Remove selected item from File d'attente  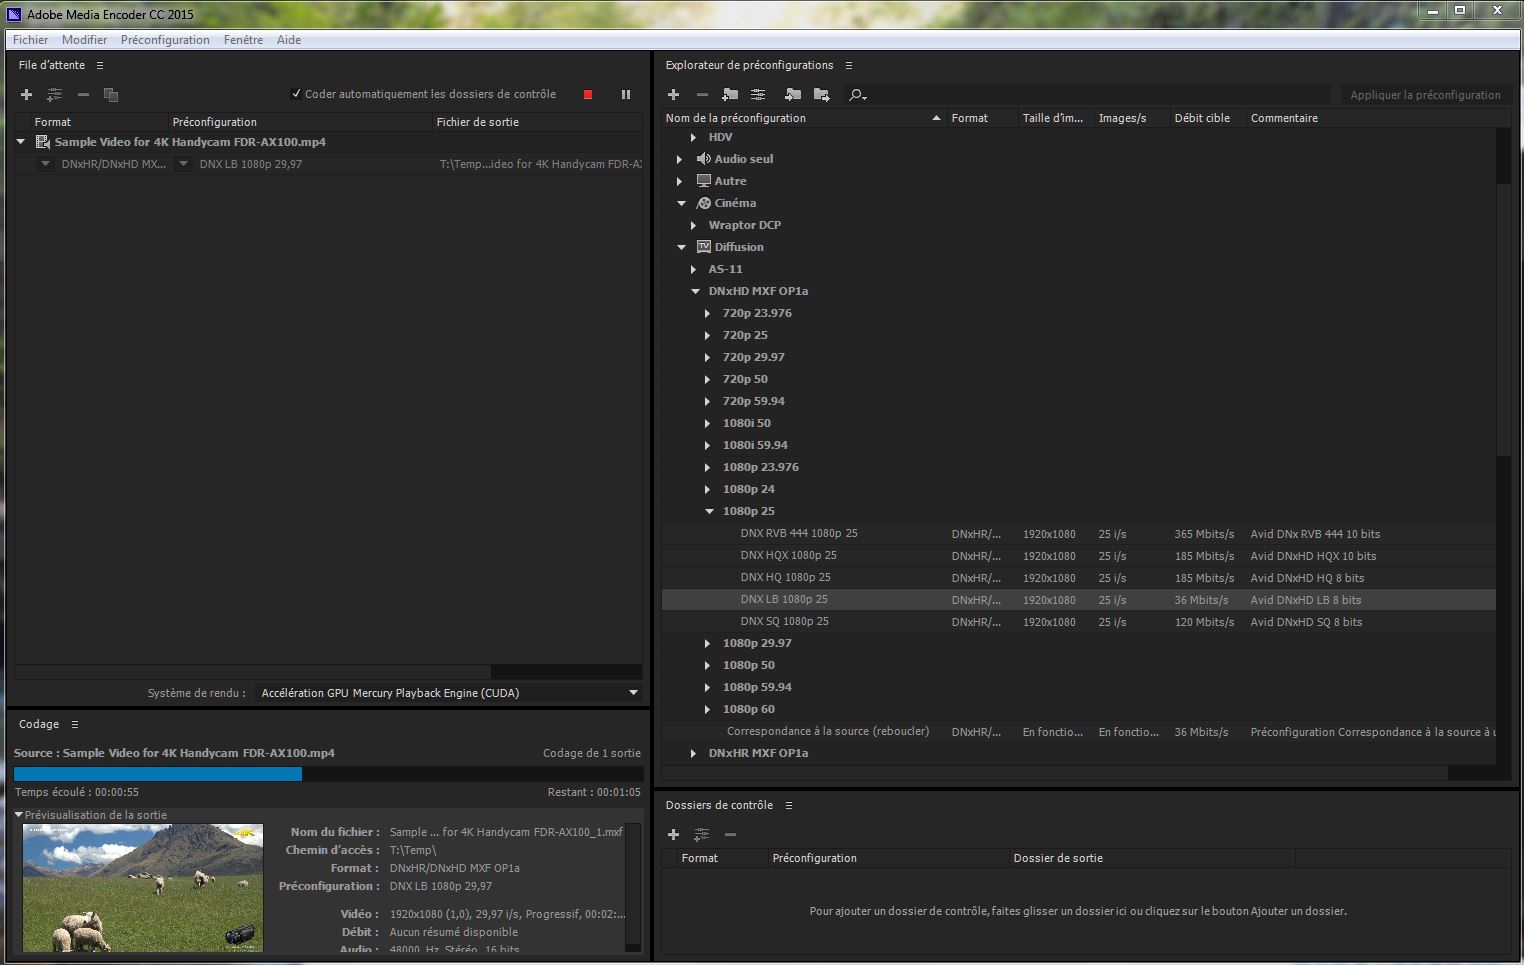click(83, 95)
